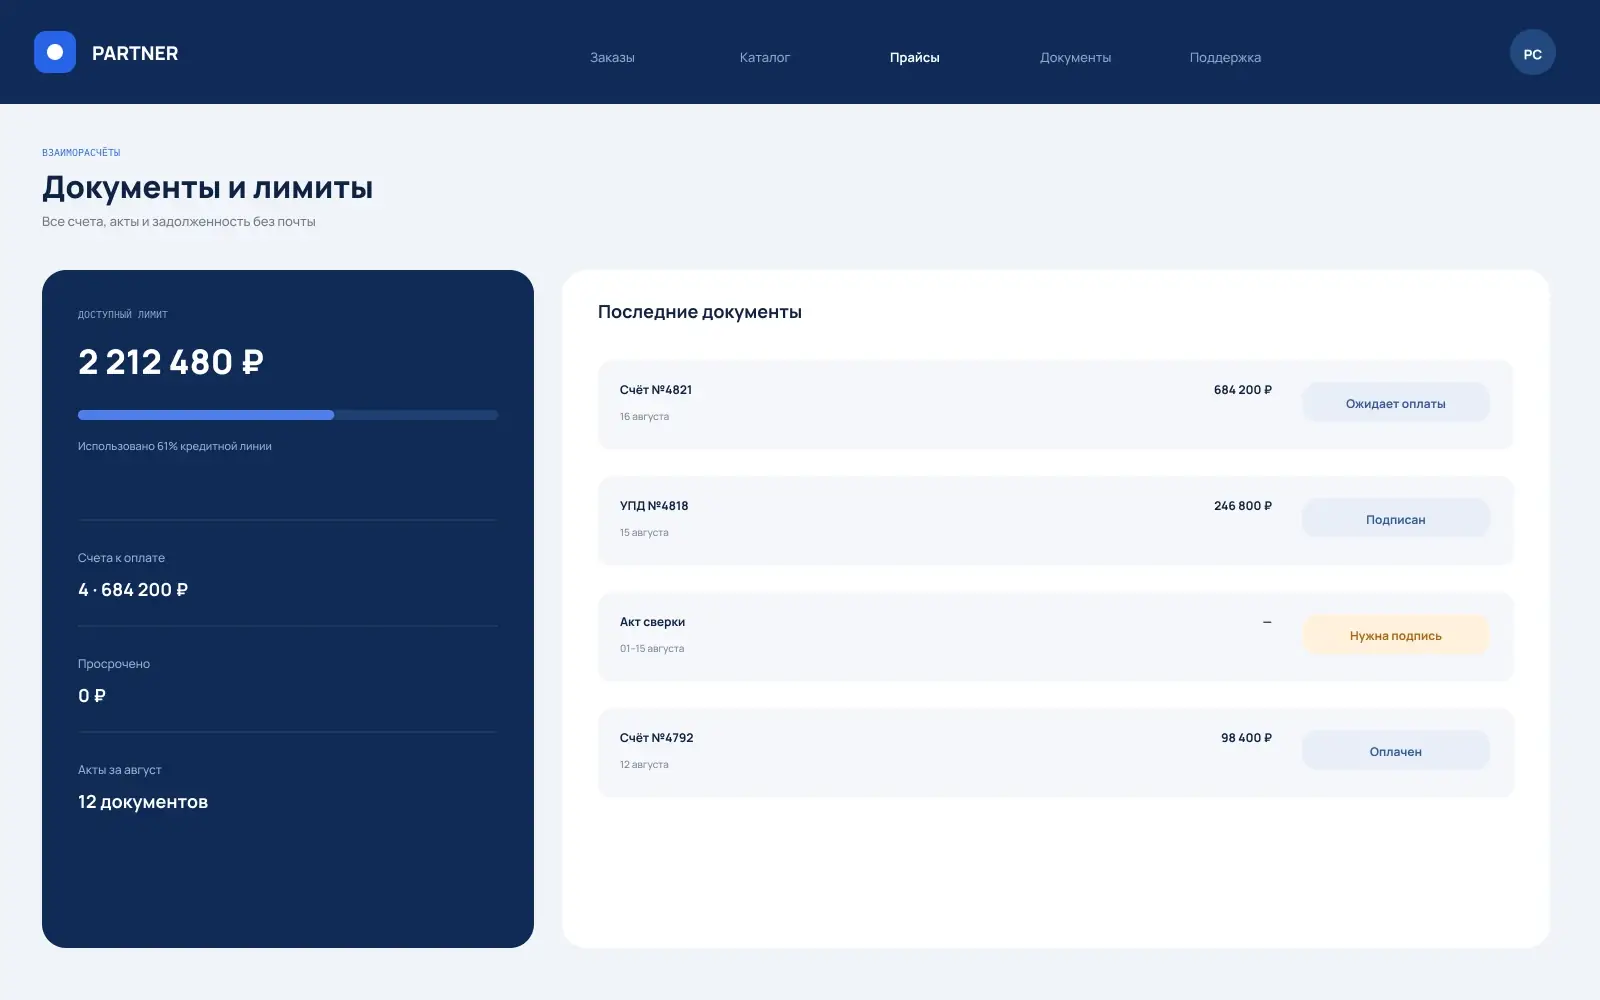1600x1000 pixels.
Task: Click the 15 августа date
Action: [644, 533]
